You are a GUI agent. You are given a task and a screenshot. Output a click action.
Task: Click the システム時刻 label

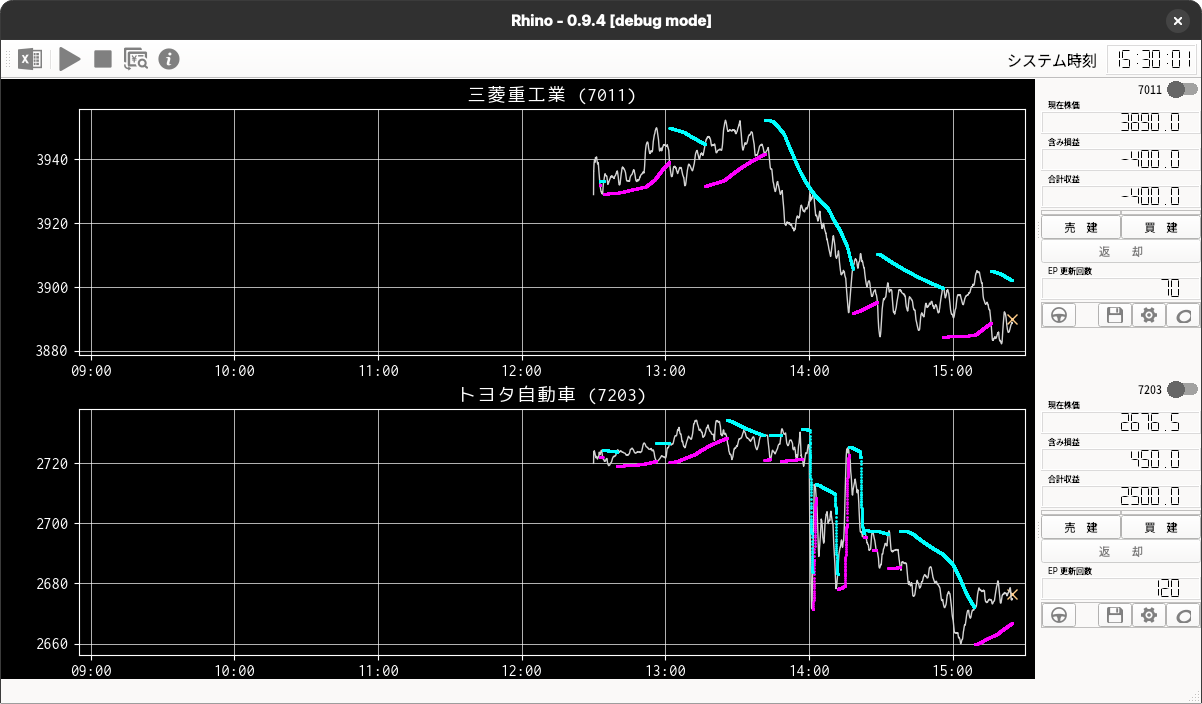(1053, 60)
